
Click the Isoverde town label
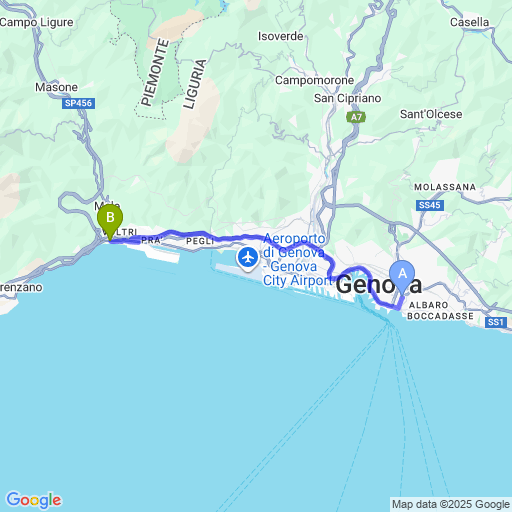pyautogui.click(x=280, y=36)
